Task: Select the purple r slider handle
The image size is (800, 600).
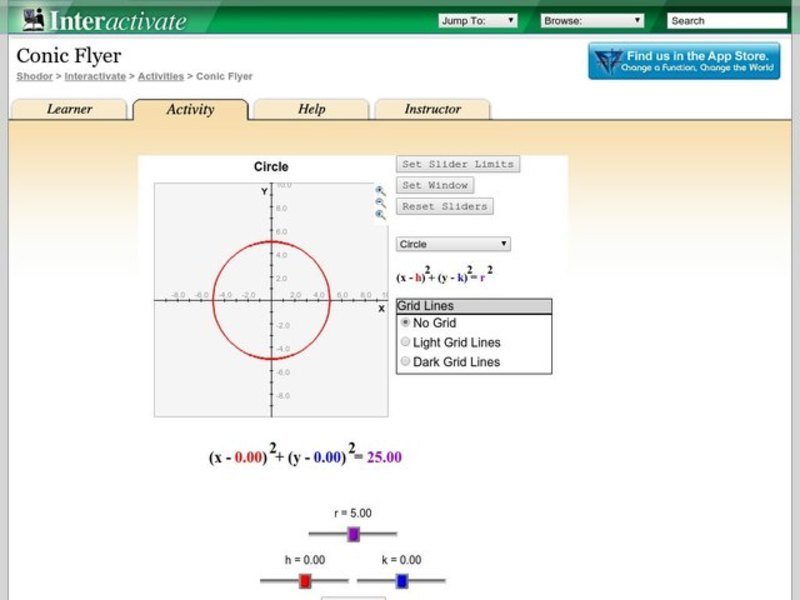Action: click(355, 534)
